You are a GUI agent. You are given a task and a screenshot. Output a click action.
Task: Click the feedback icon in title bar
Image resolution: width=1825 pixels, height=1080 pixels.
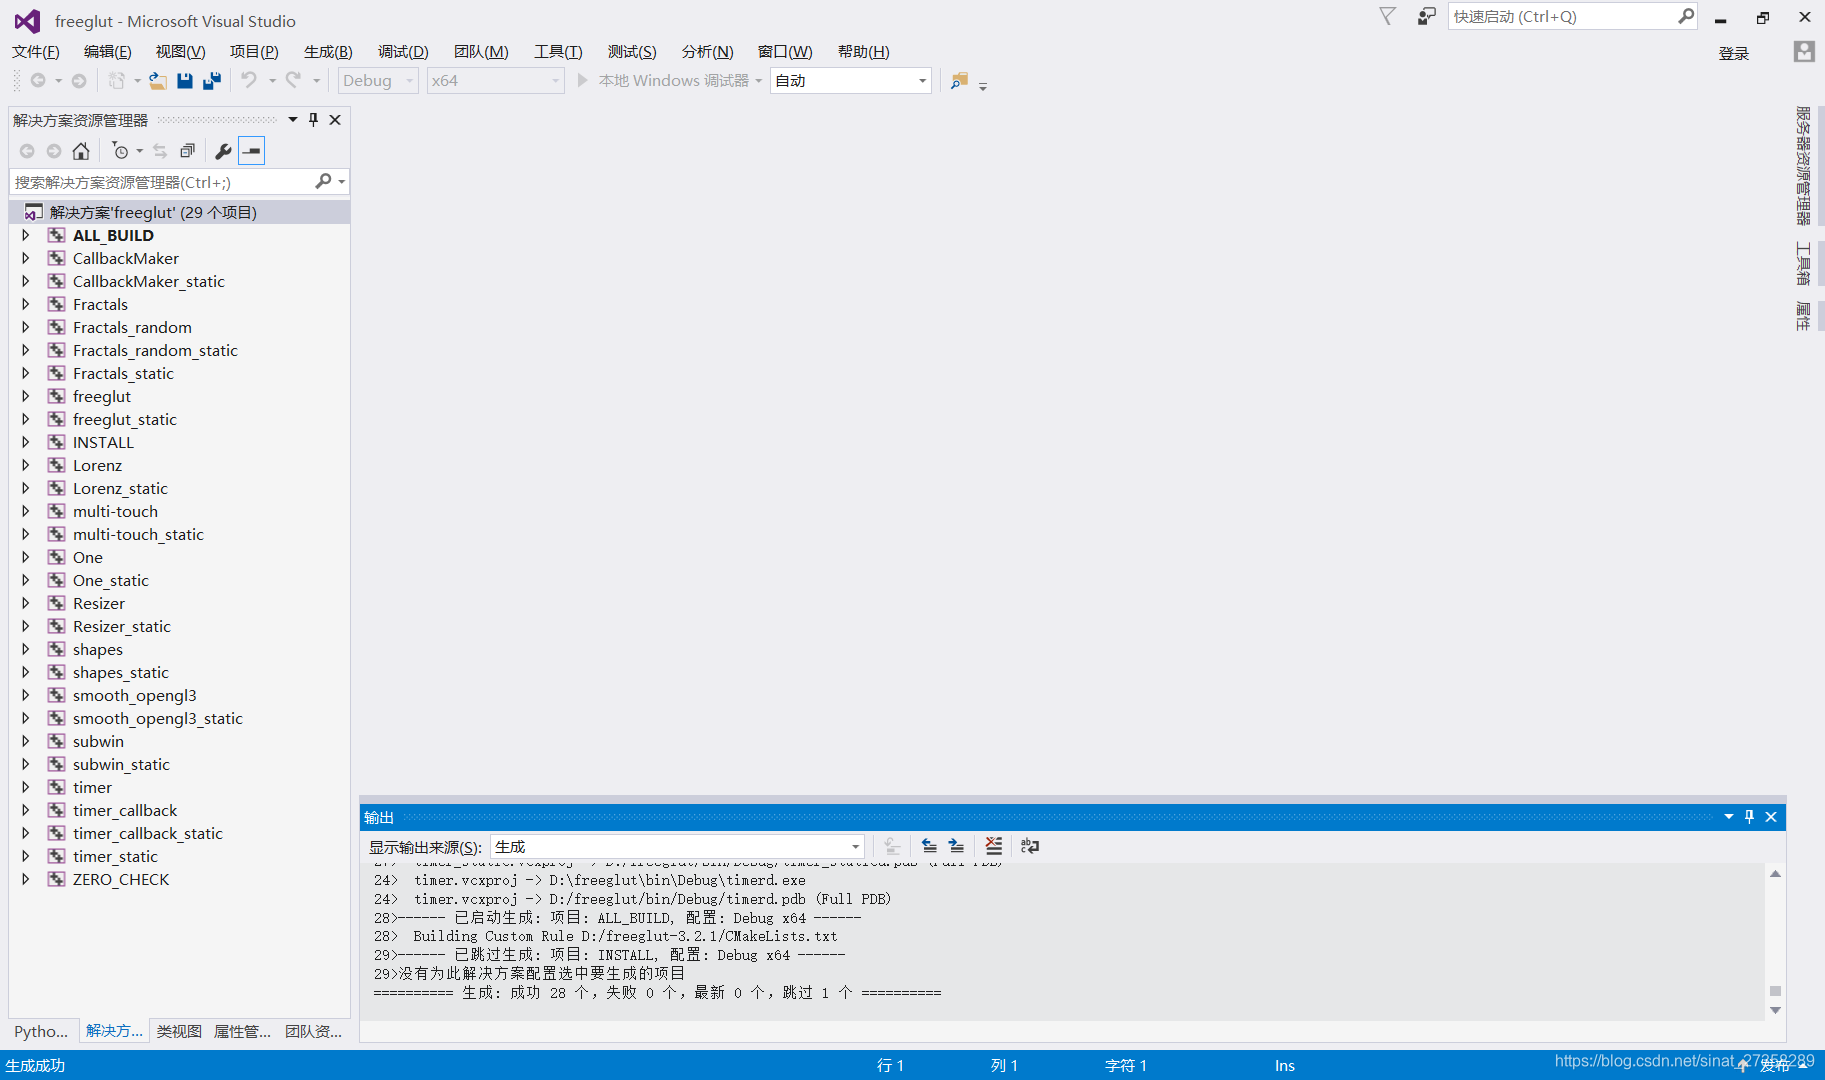[x=1426, y=17]
